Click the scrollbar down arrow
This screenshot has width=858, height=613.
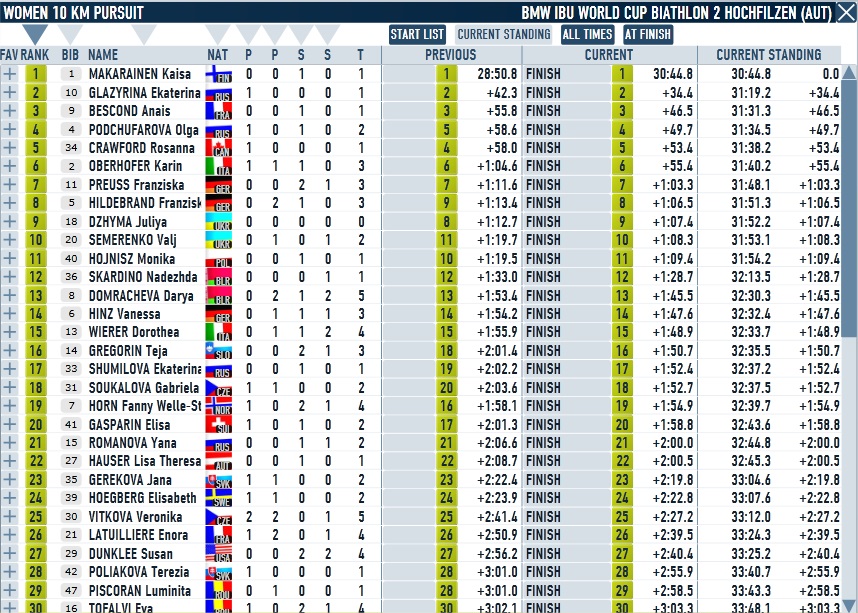[x=849, y=606]
